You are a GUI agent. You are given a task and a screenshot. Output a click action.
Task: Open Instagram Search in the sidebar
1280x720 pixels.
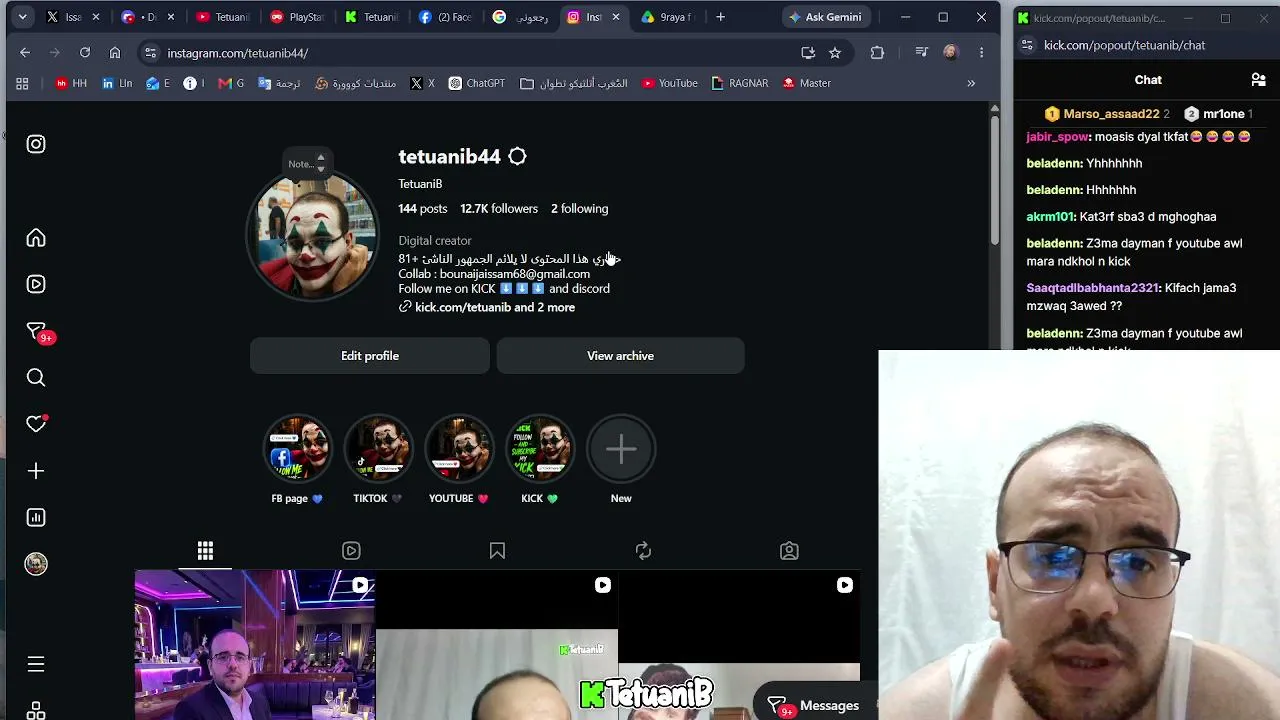36,377
